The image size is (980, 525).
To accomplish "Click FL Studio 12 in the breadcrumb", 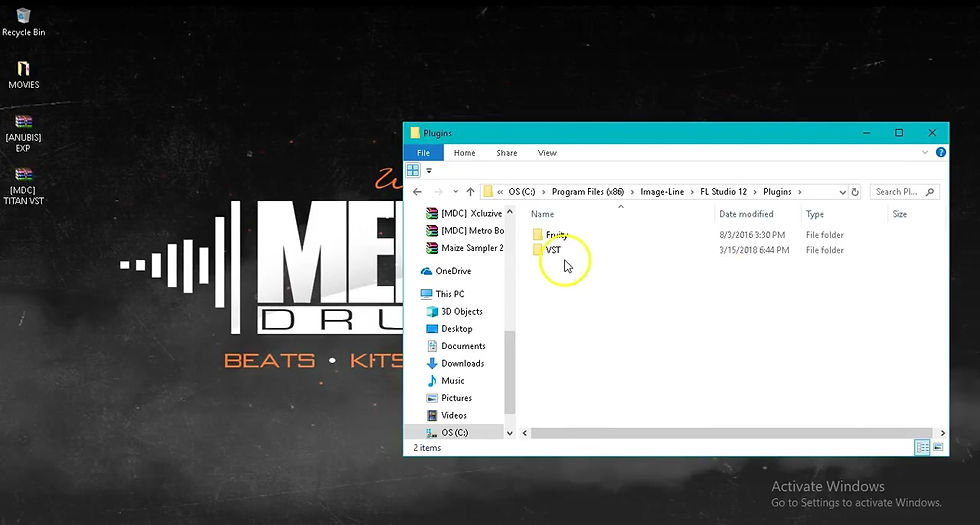I will 724,192.
